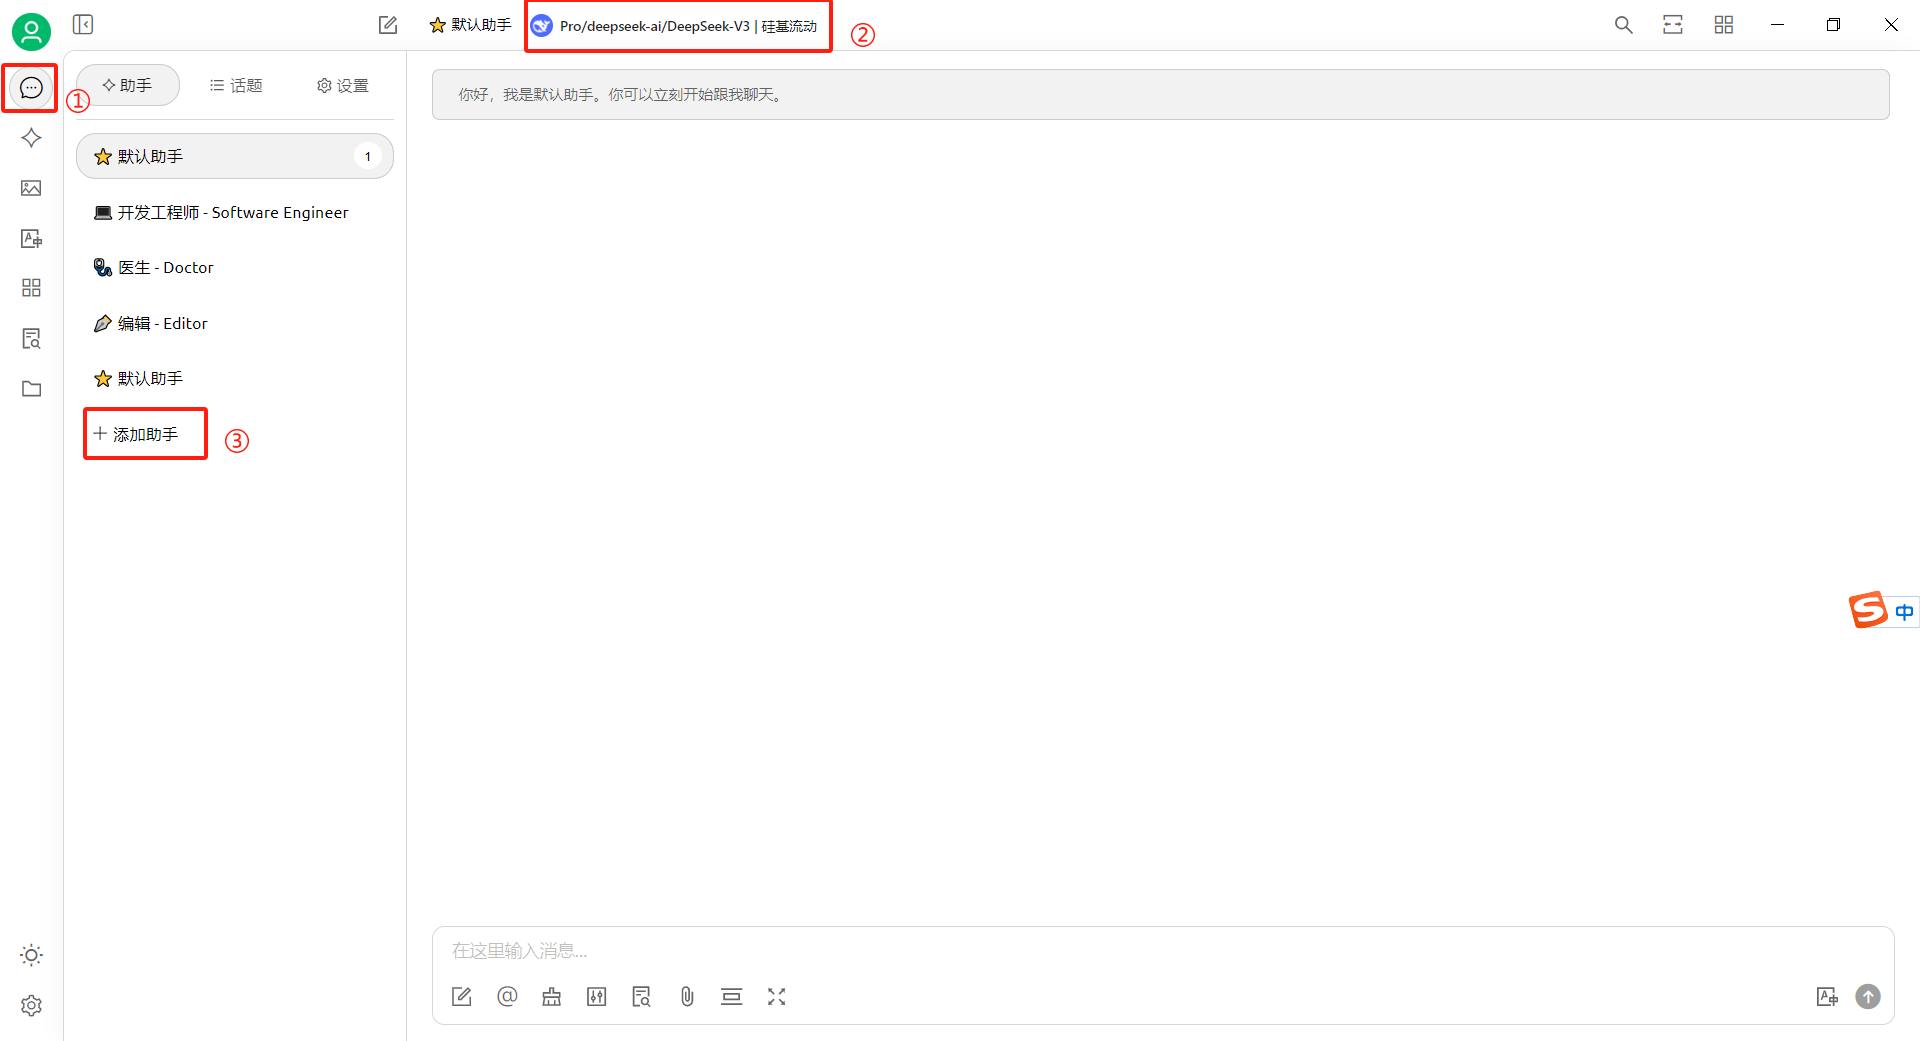This screenshot has width=1920, height=1041.
Task: Clear context with the horizontal lines icon
Action: 732,996
